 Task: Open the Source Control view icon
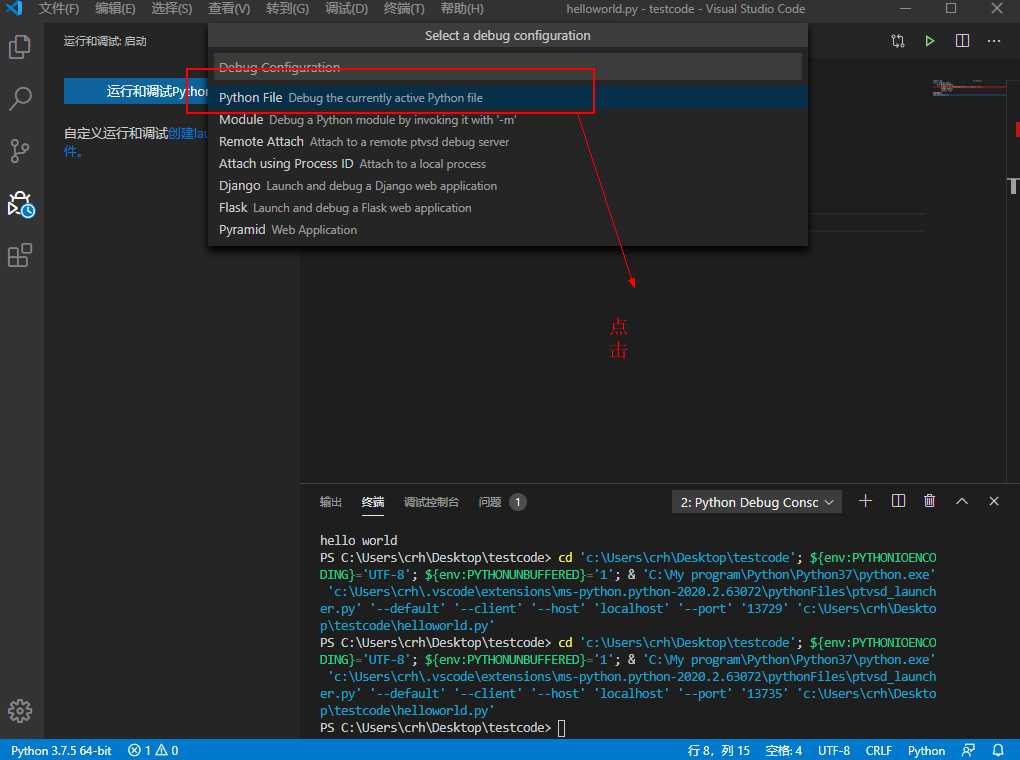(x=20, y=151)
